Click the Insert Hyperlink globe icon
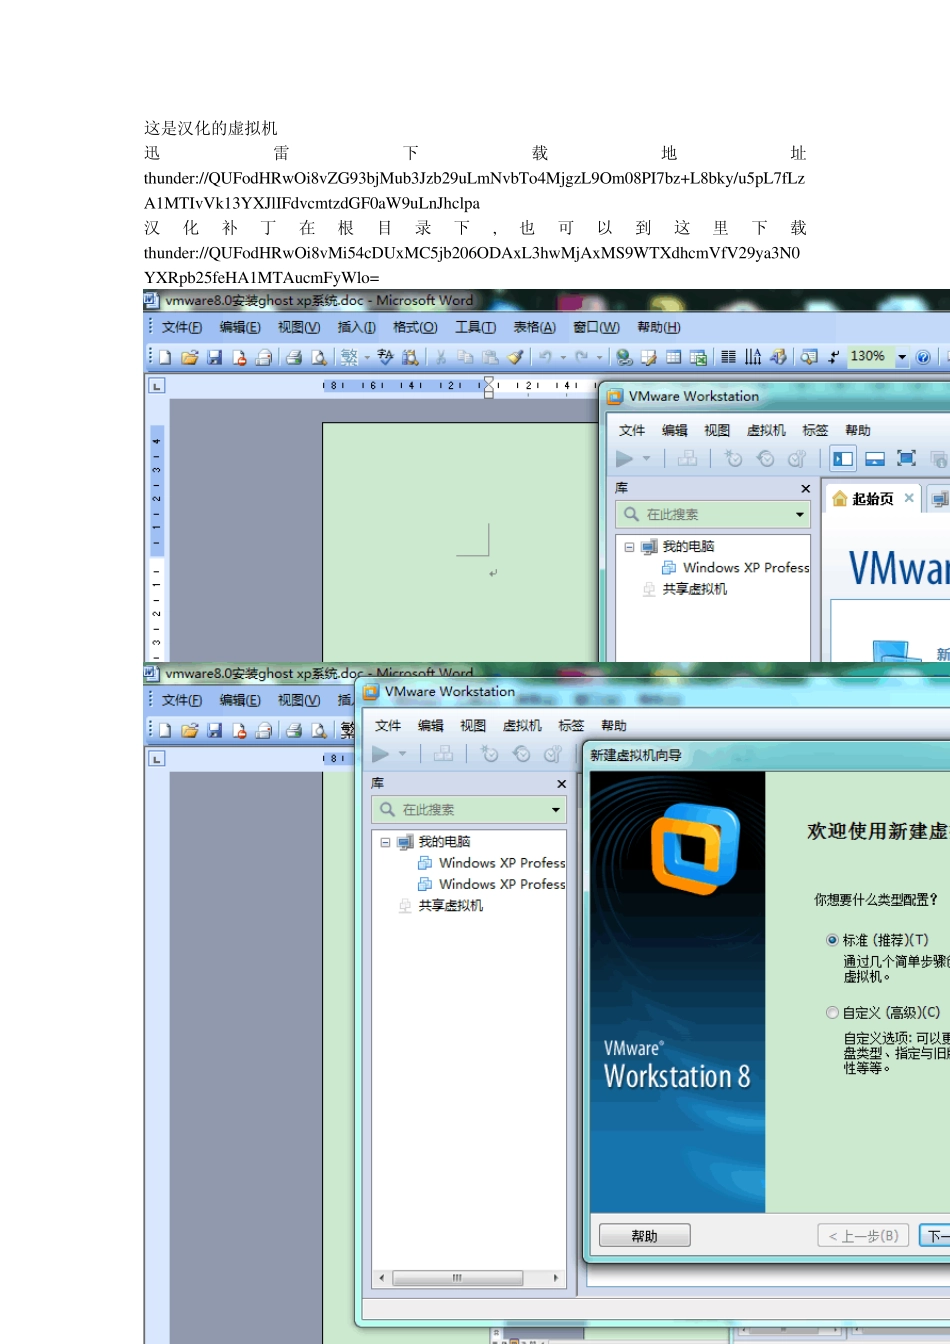The height and width of the screenshot is (1344, 950). pos(624,357)
